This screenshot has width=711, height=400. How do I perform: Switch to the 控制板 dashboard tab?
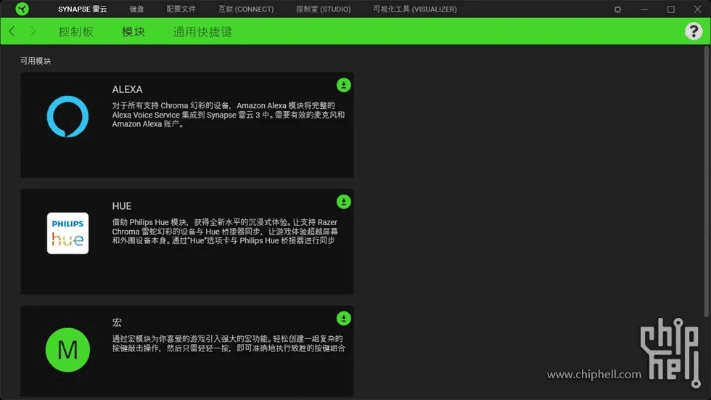pos(76,32)
